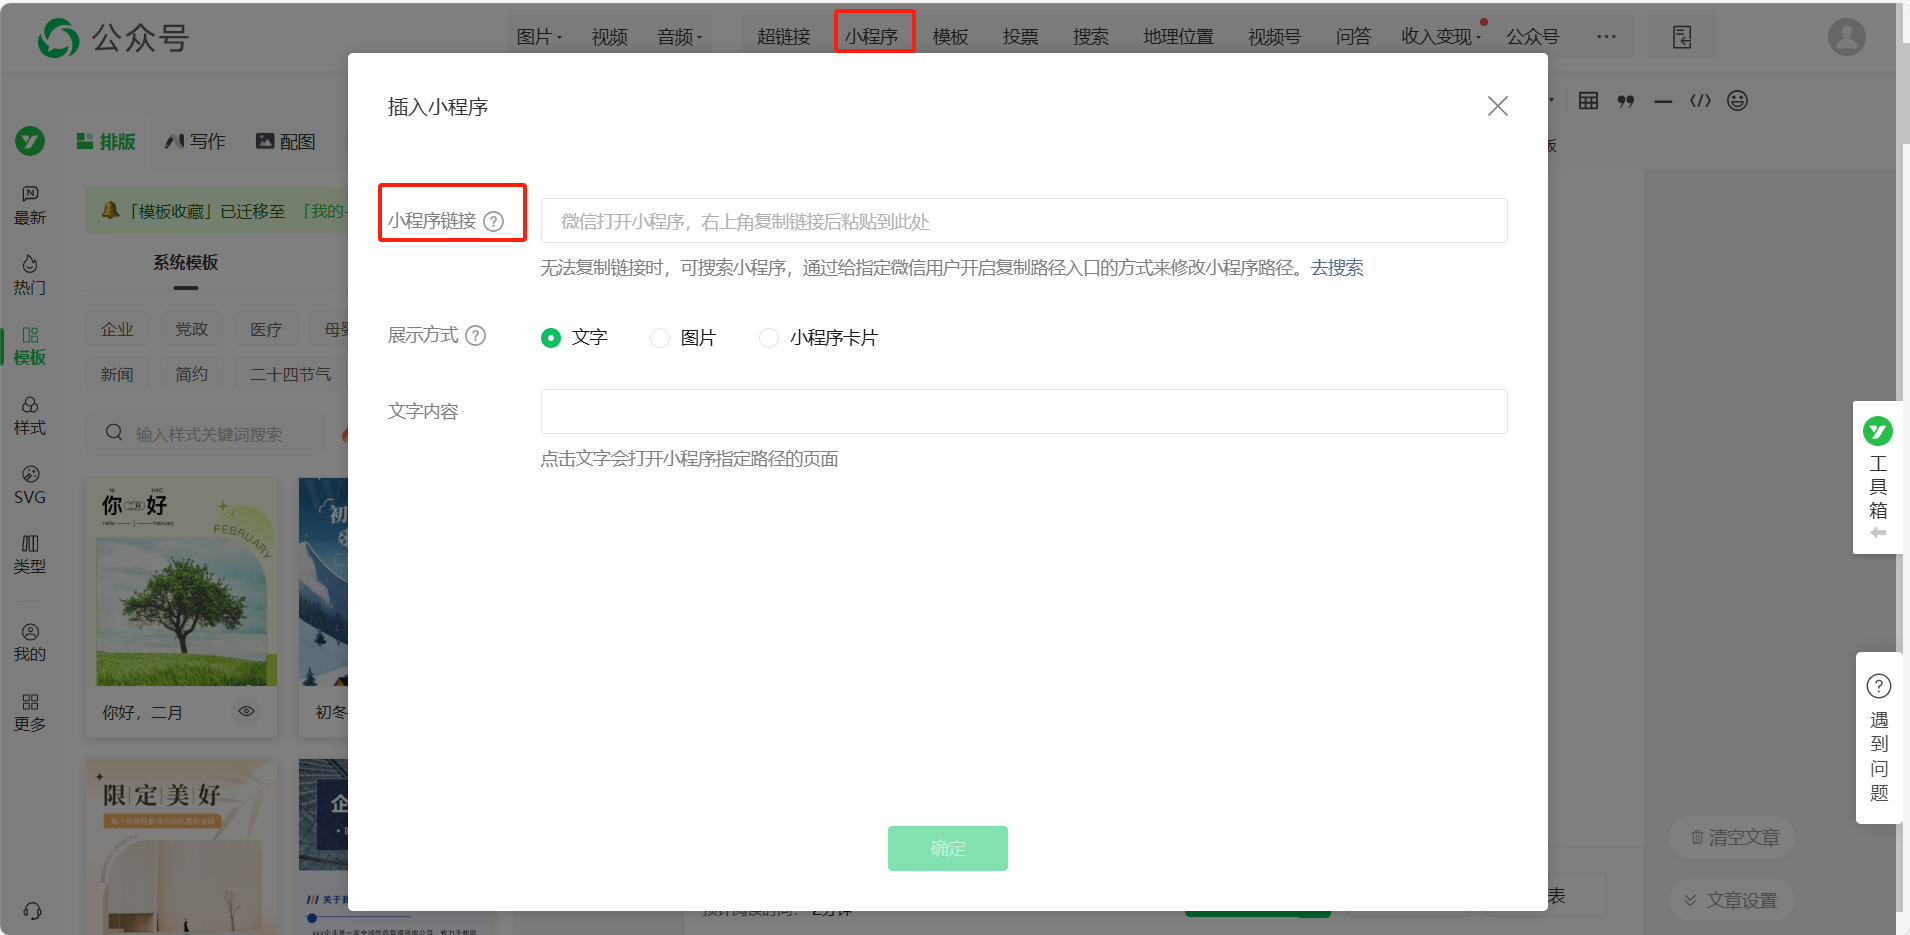
Task: Open 我的 in the left sidebar
Action: click(x=30, y=642)
